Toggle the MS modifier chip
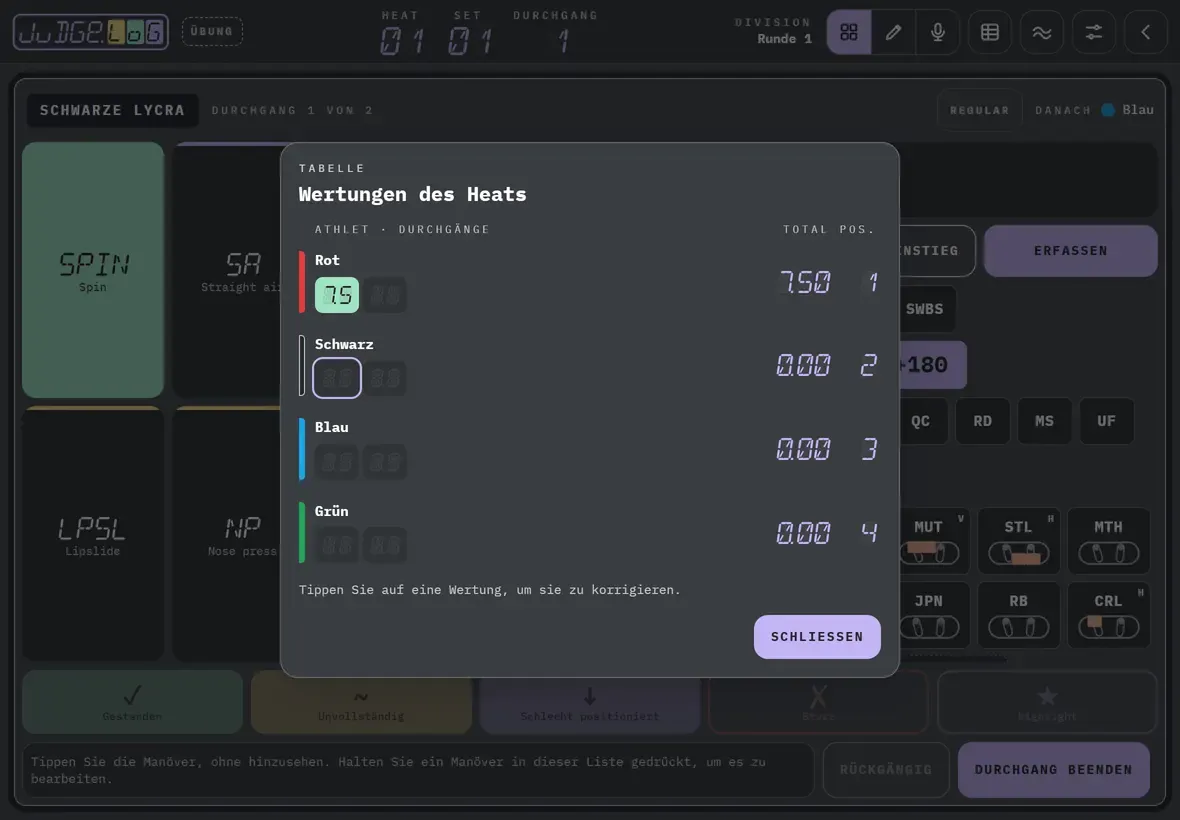 [1045, 421]
